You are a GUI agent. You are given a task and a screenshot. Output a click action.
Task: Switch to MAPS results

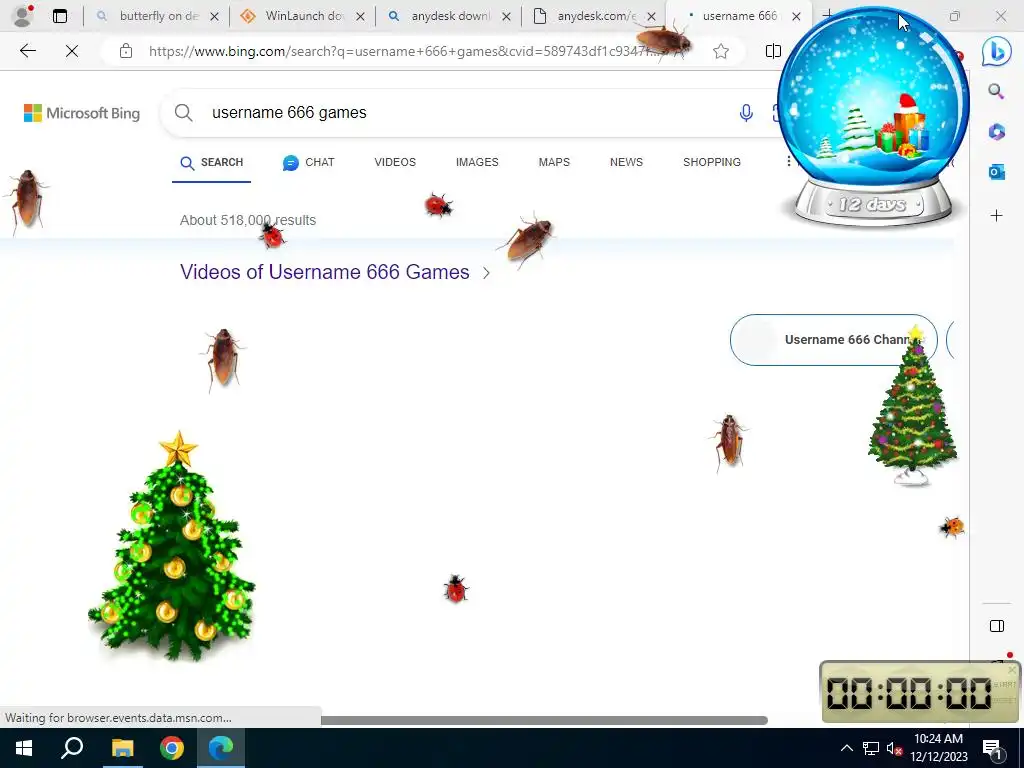pyautogui.click(x=554, y=162)
